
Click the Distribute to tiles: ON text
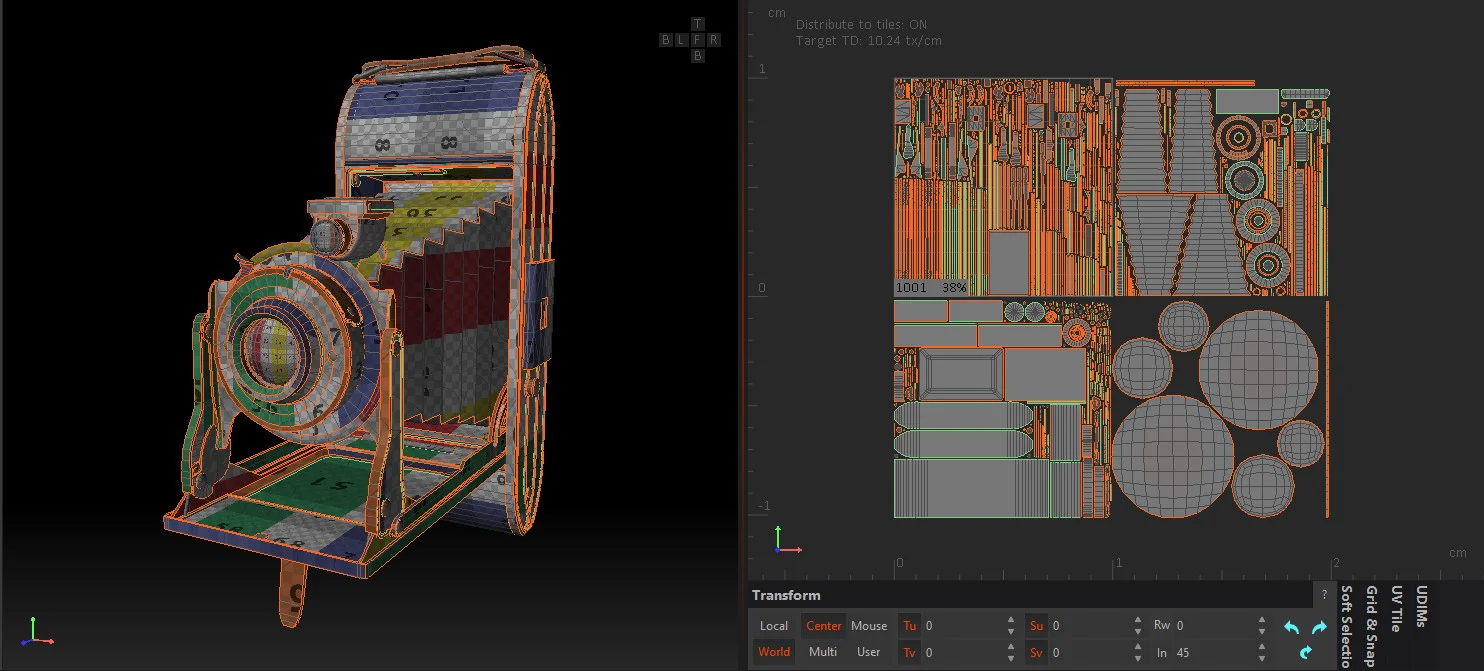pos(861,24)
